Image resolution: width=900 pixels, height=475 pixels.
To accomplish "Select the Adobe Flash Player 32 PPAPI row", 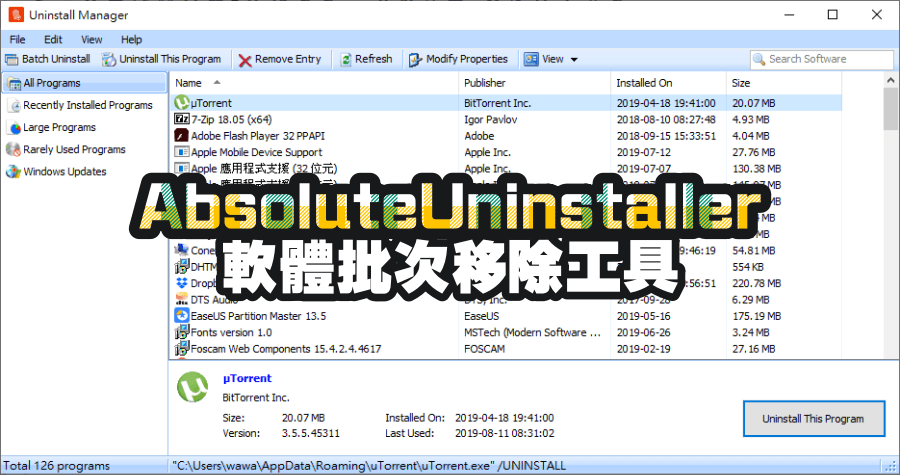I will point(506,136).
